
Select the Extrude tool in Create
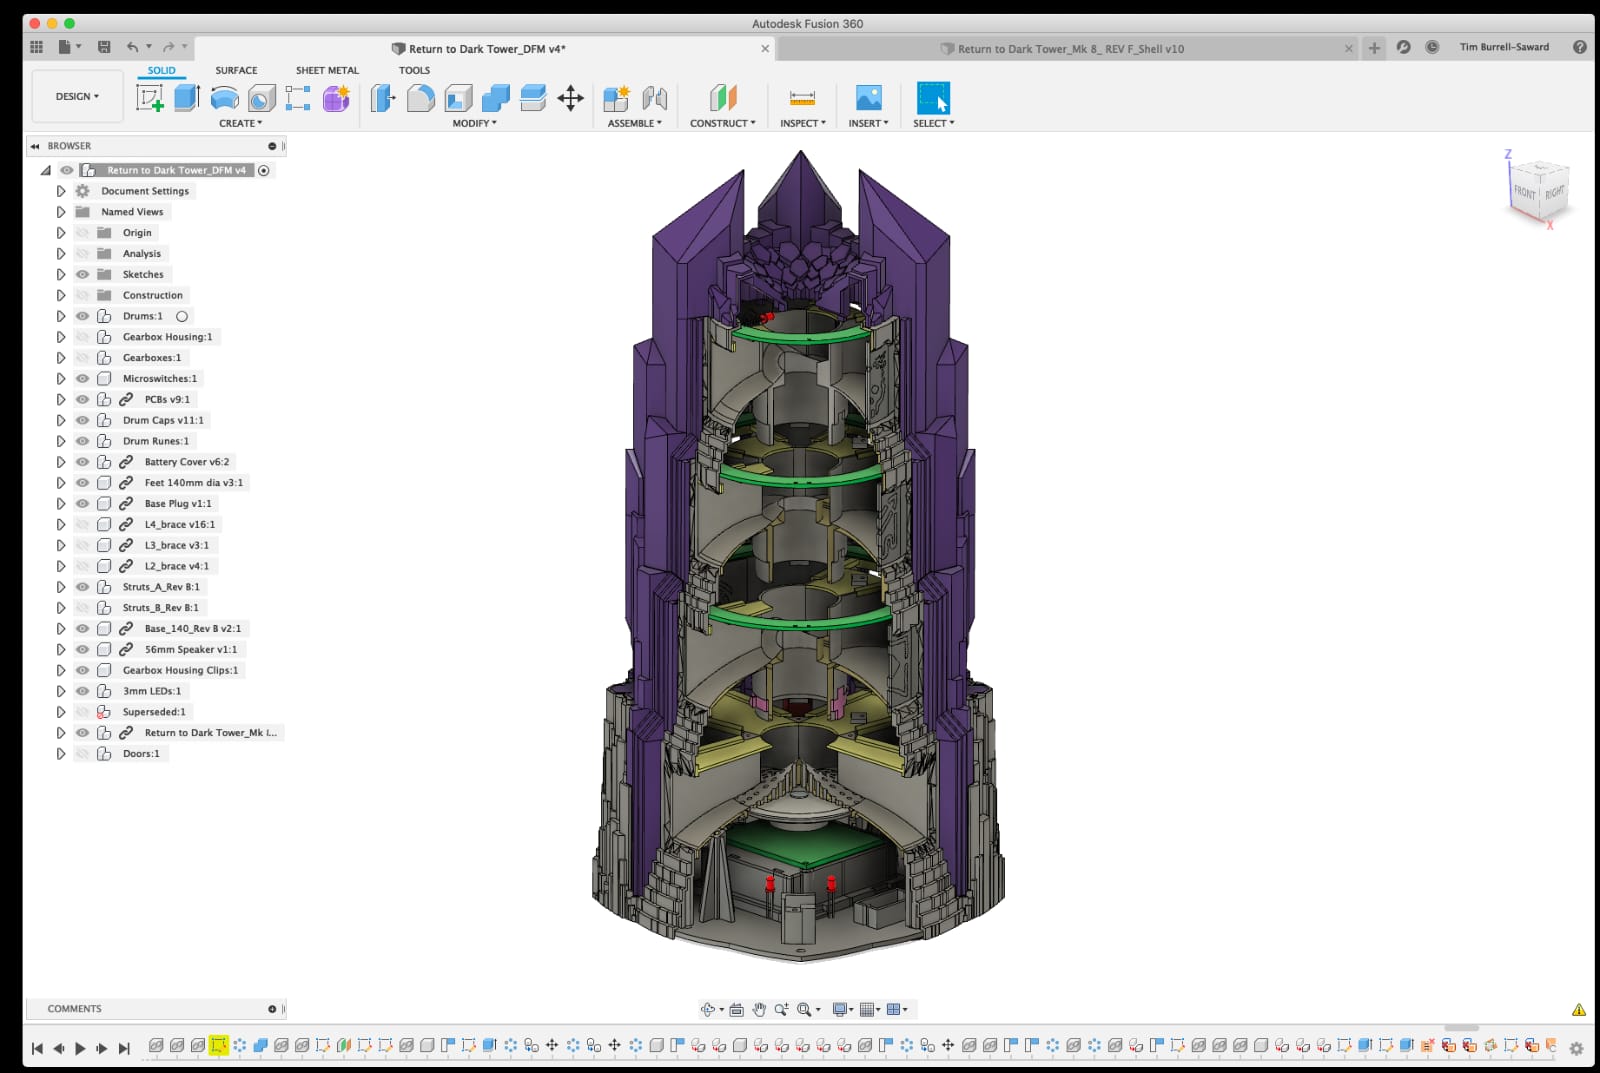tap(186, 97)
